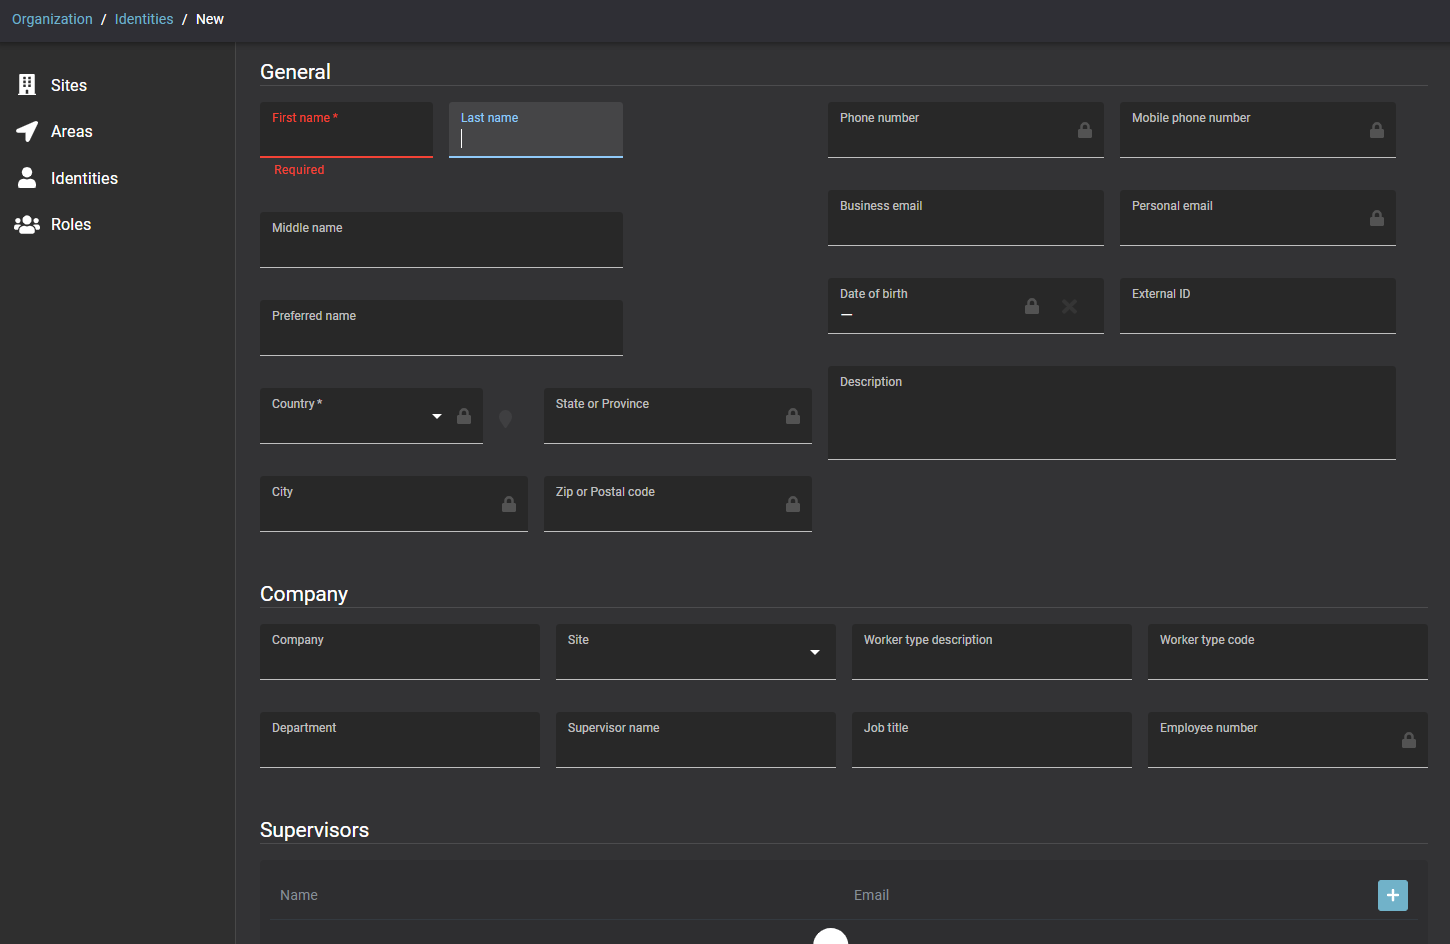Focus the External ID field
The image size is (1450, 944).
tap(1258, 306)
